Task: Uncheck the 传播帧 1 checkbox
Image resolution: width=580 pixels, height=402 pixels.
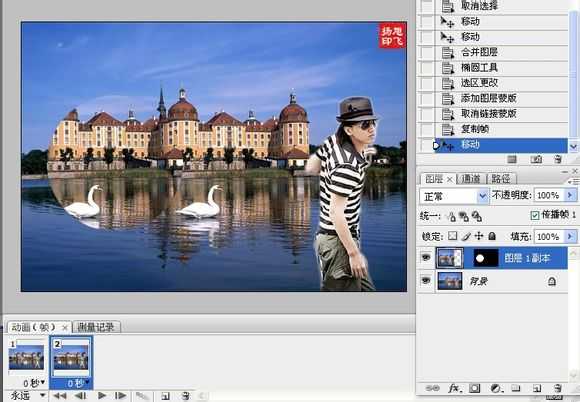Action: pyautogui.click(x=535, y=215)
